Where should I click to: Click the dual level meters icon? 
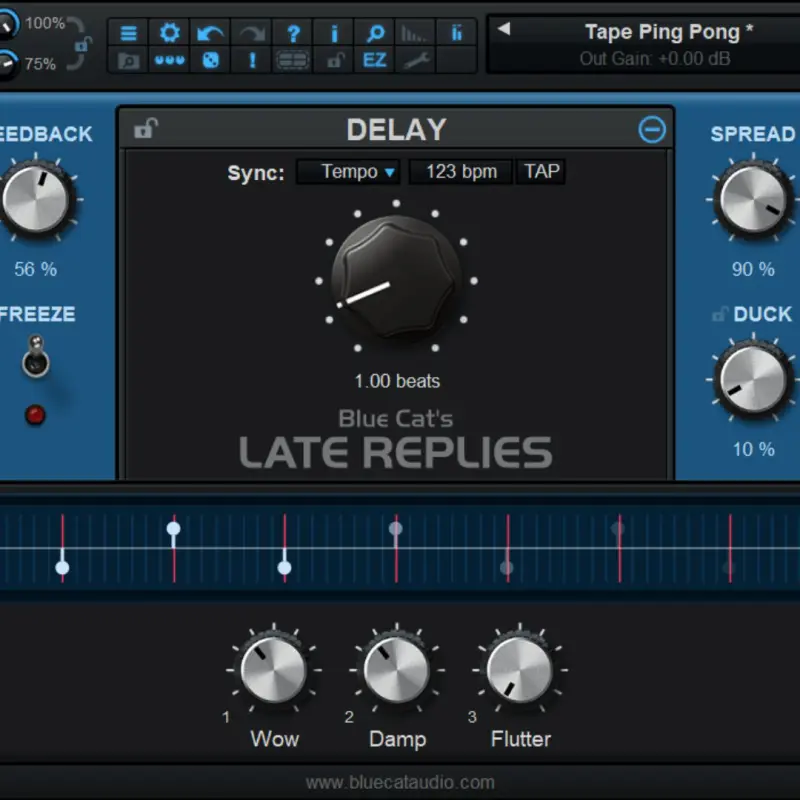coord(456,33)
